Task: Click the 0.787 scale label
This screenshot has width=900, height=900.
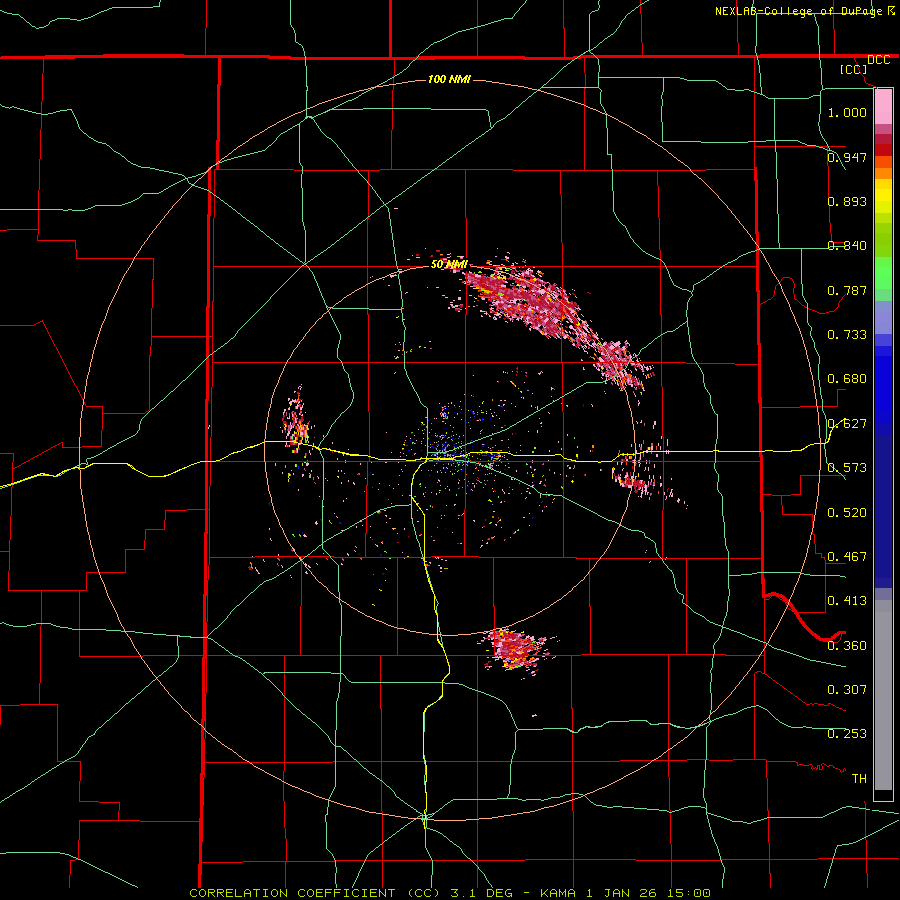Action: [847, 290]
